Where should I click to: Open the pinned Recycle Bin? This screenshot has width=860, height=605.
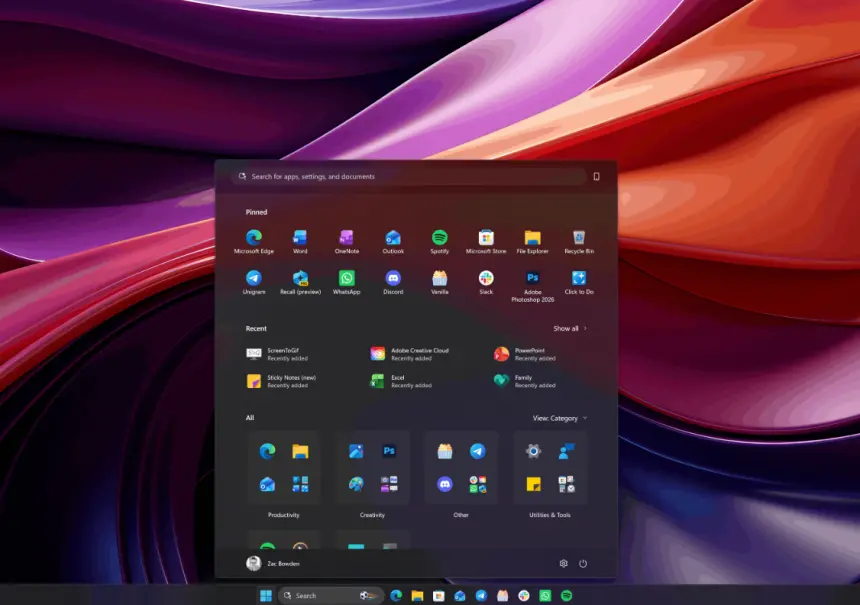(579, 241)
